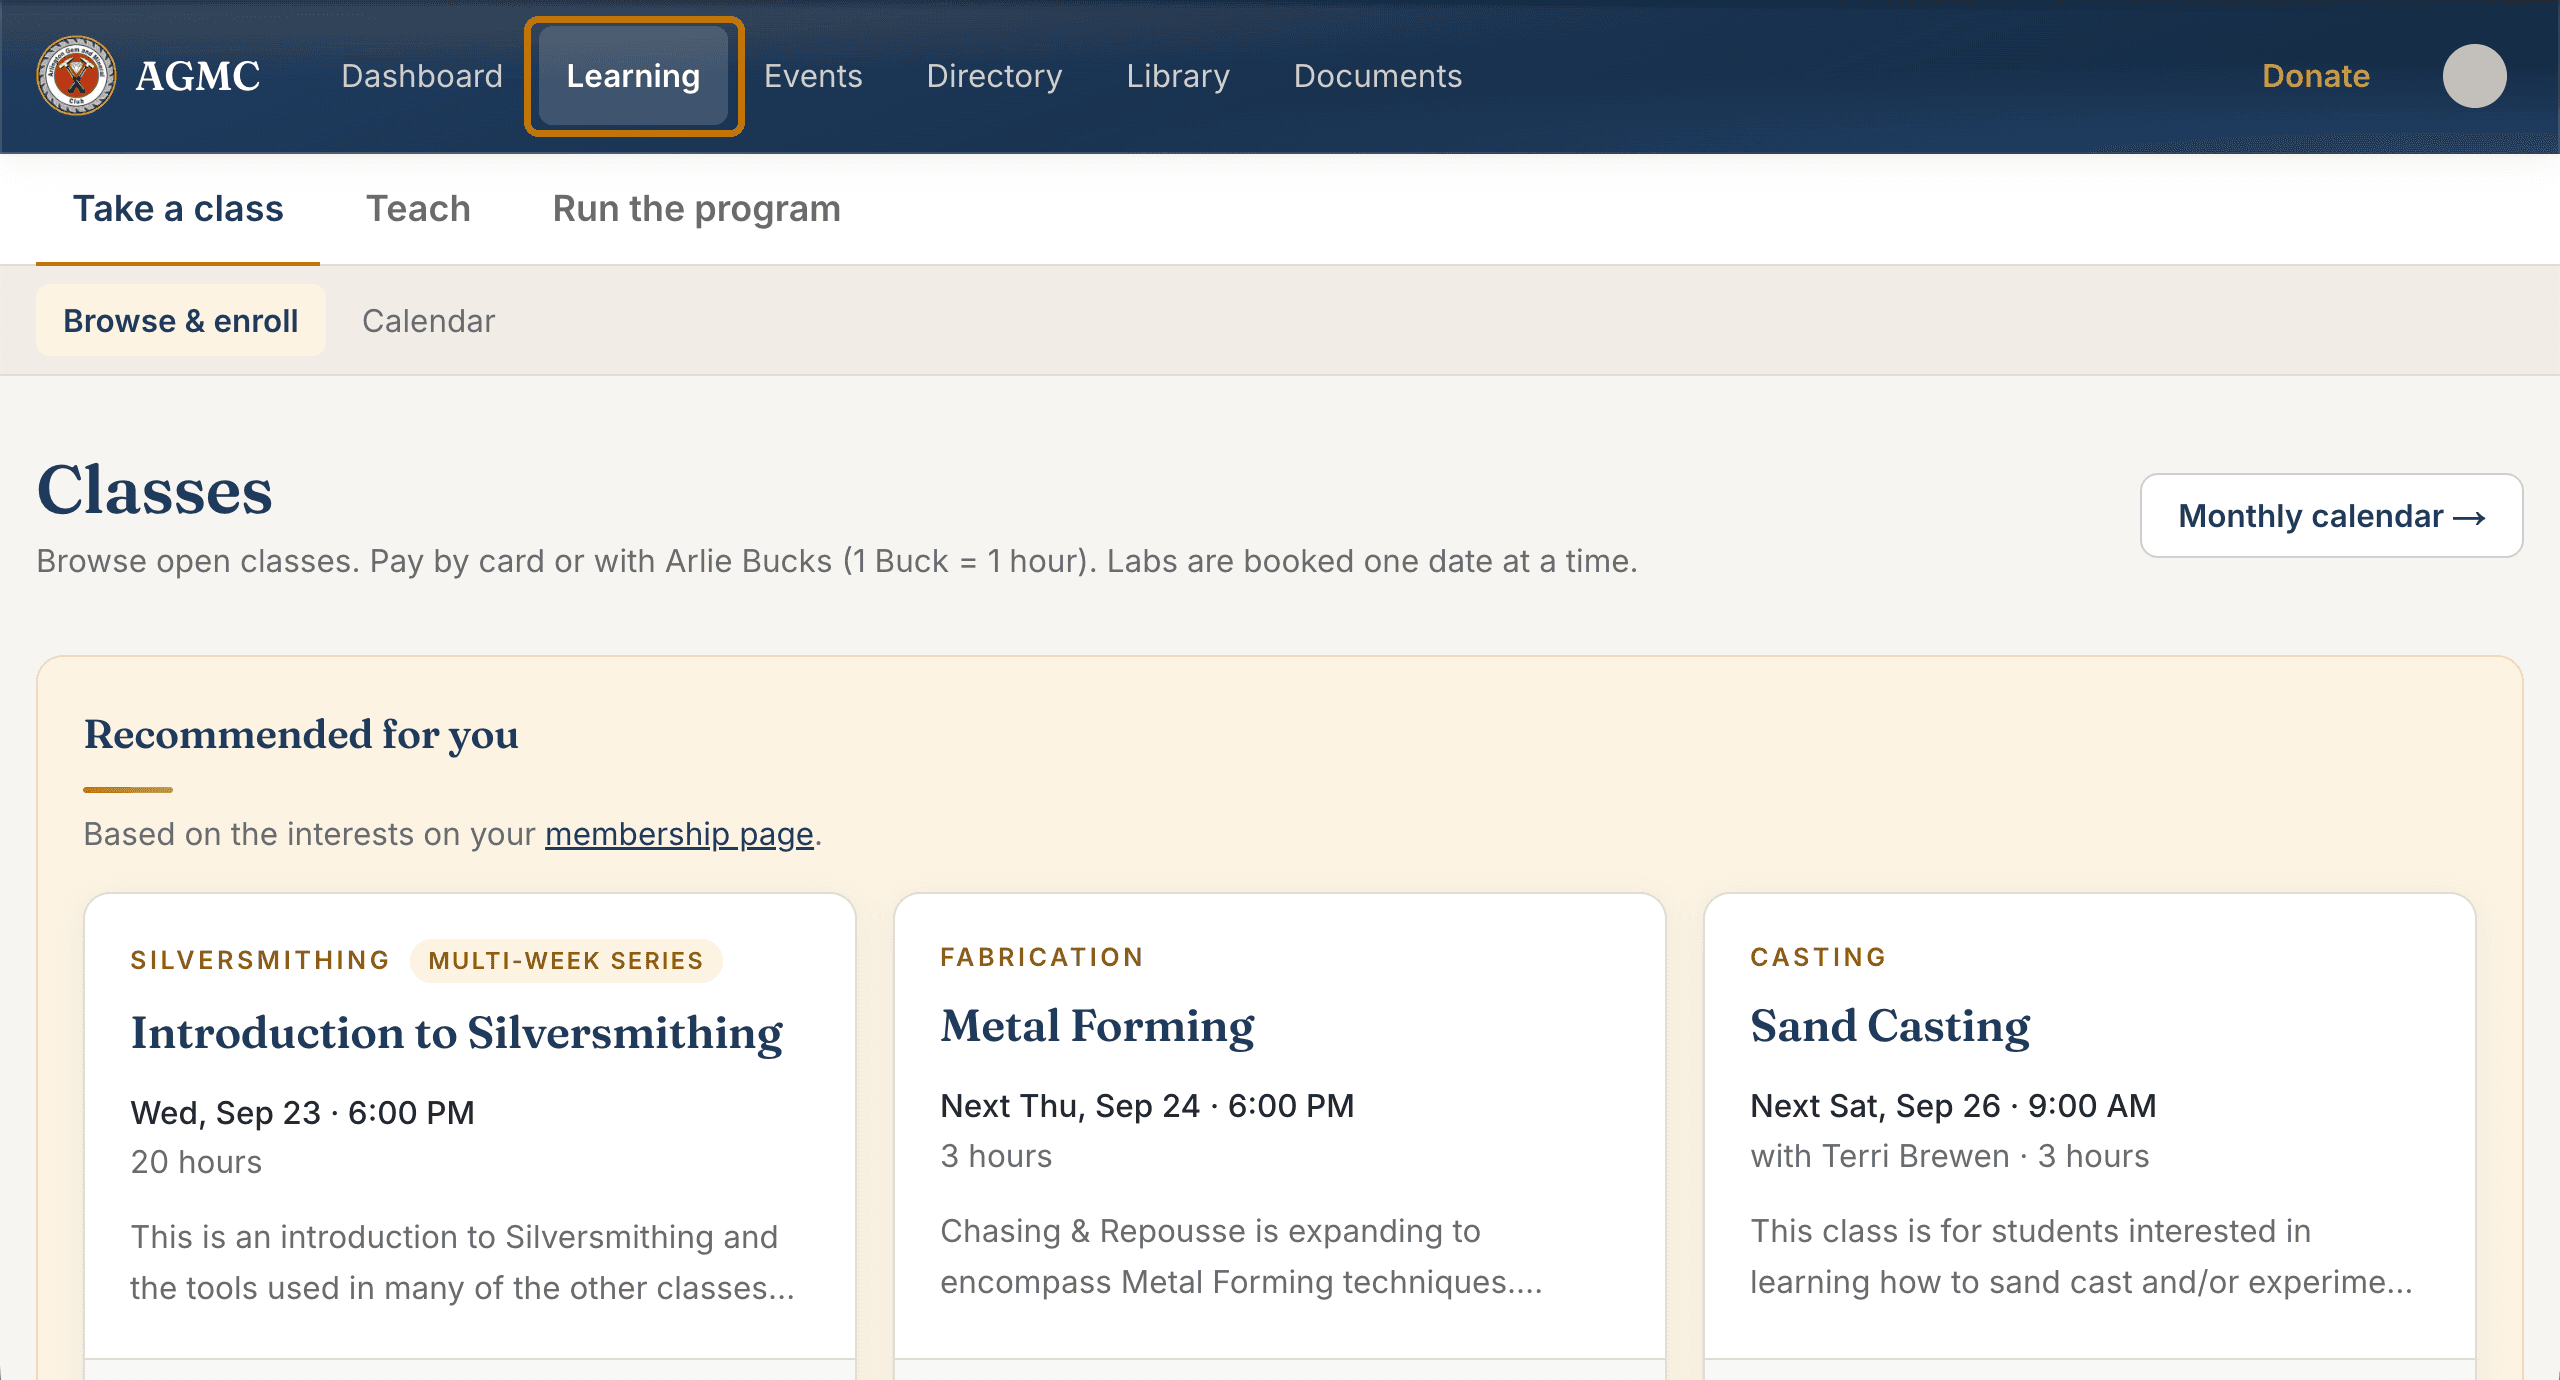Click the with Terri Brewen · 3 hours text

coord(1949,1156)
